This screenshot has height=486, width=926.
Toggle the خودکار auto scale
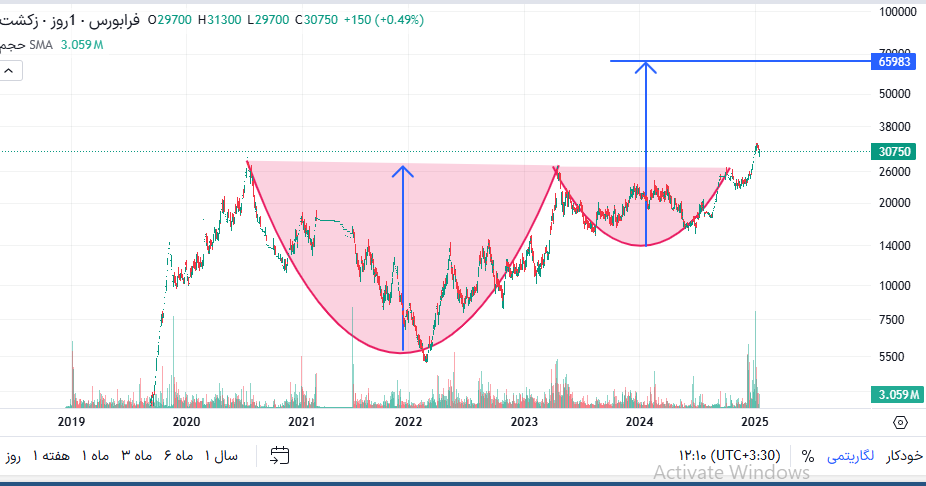click(x=904, y=456)
